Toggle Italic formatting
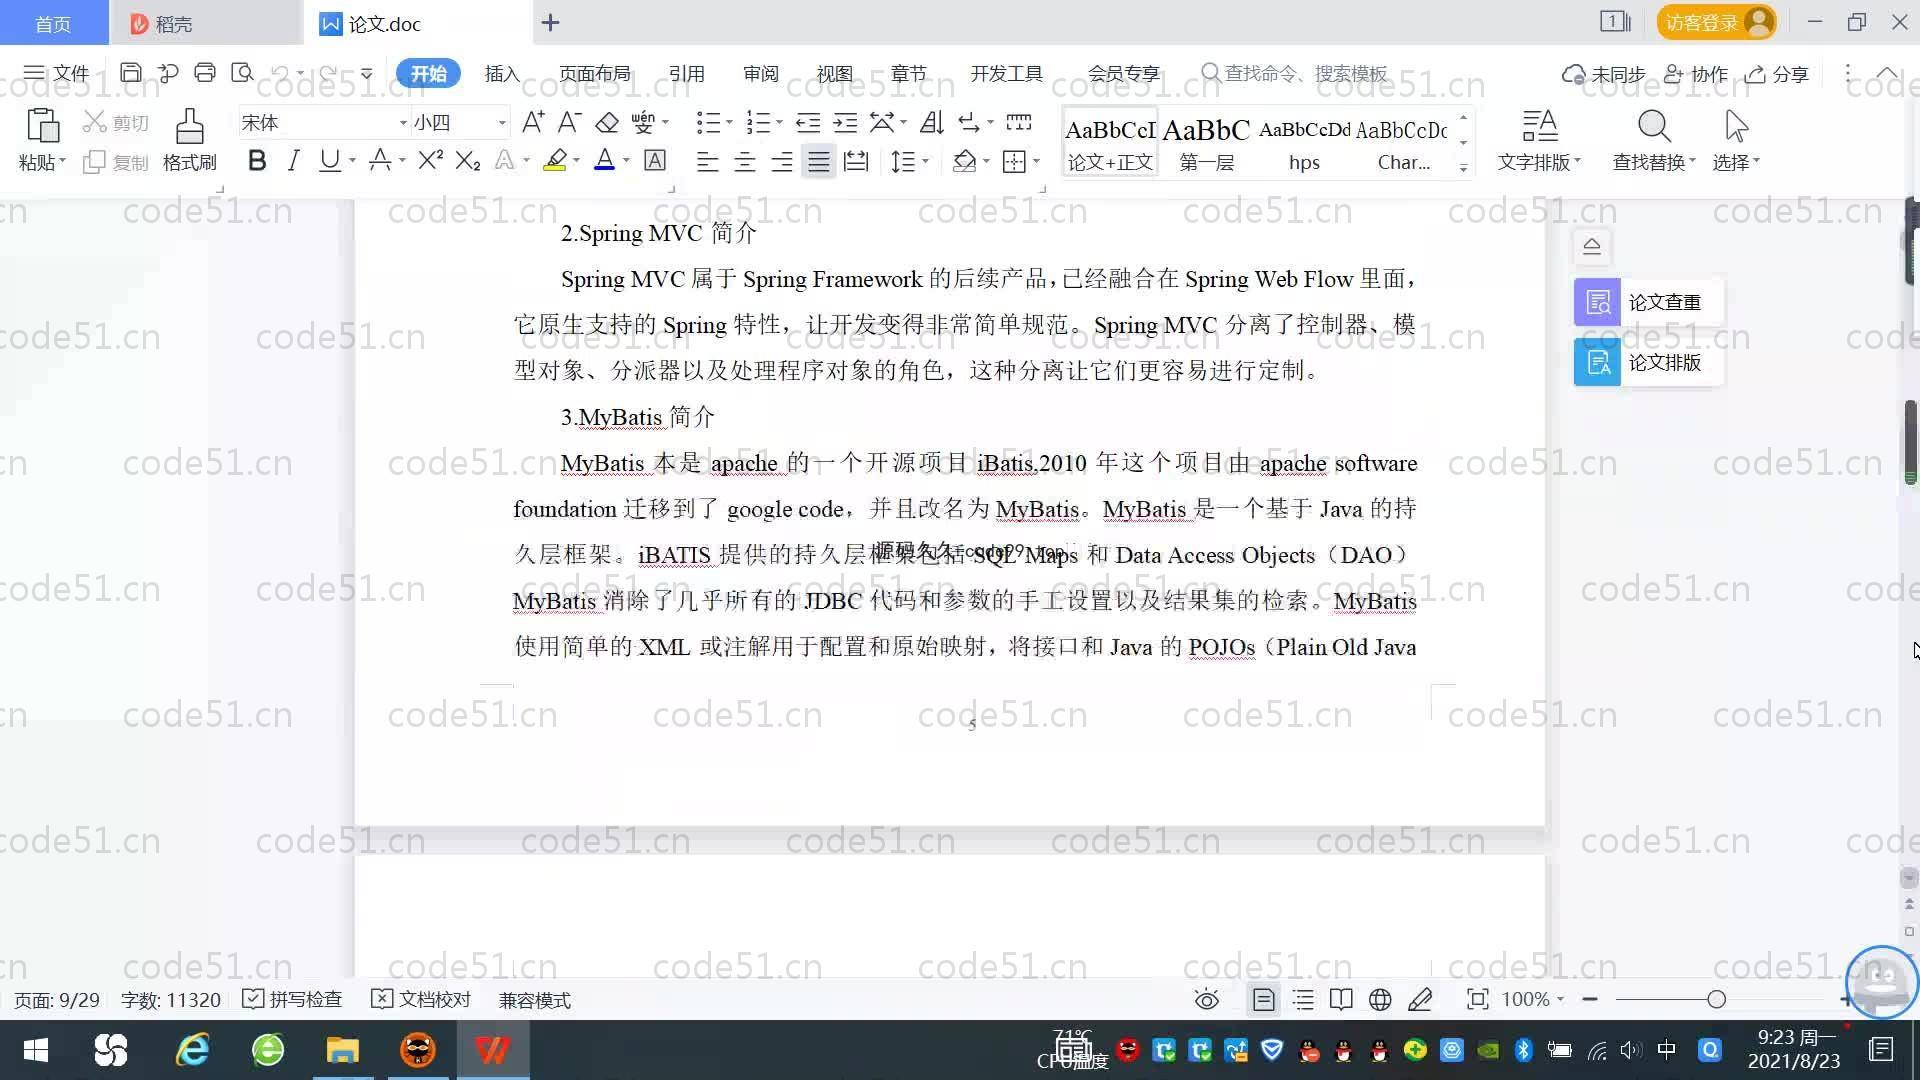Viewport: 1920px width, 1080px height. tap(293, 160)
